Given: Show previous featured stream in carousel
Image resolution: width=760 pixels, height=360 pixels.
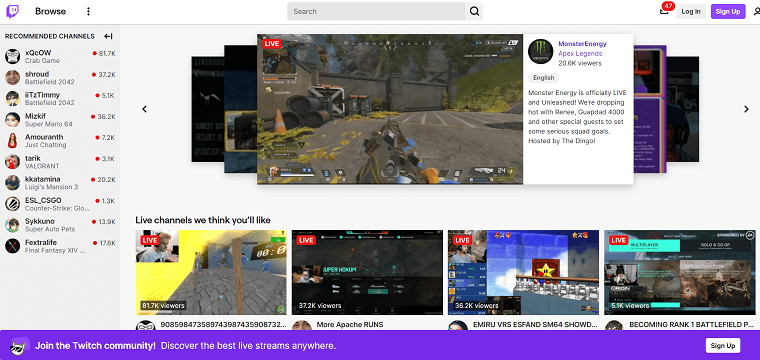Looking at the screenshot, I should pos(144,109).
